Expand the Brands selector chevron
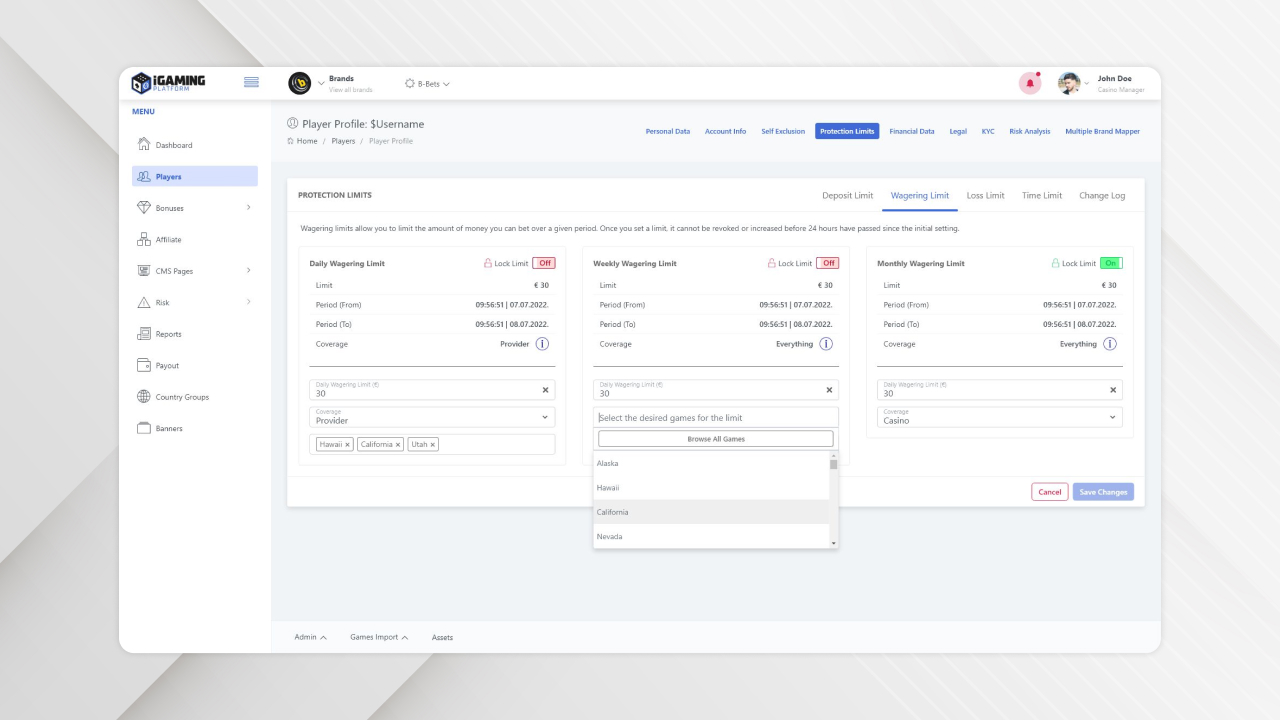Screen dimensions: 1280x720 click(x=321, y=84)
